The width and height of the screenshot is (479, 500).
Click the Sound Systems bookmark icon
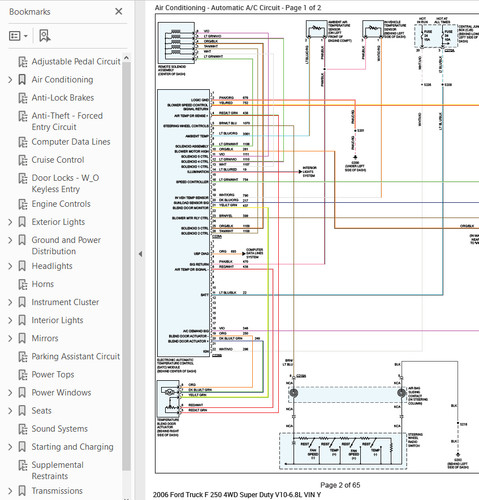22,429
